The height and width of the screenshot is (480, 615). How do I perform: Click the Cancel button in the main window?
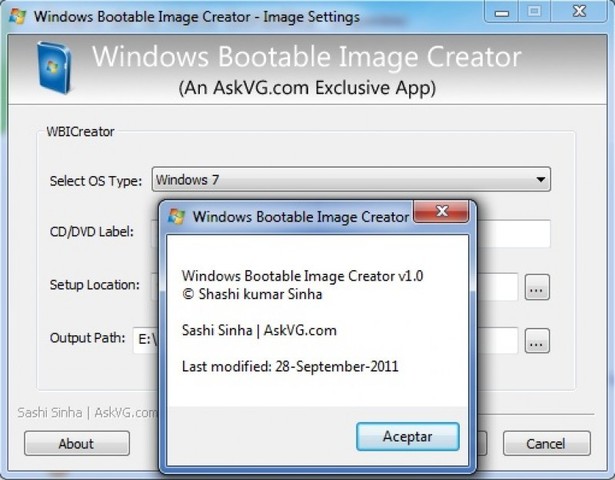click(546, 444)
